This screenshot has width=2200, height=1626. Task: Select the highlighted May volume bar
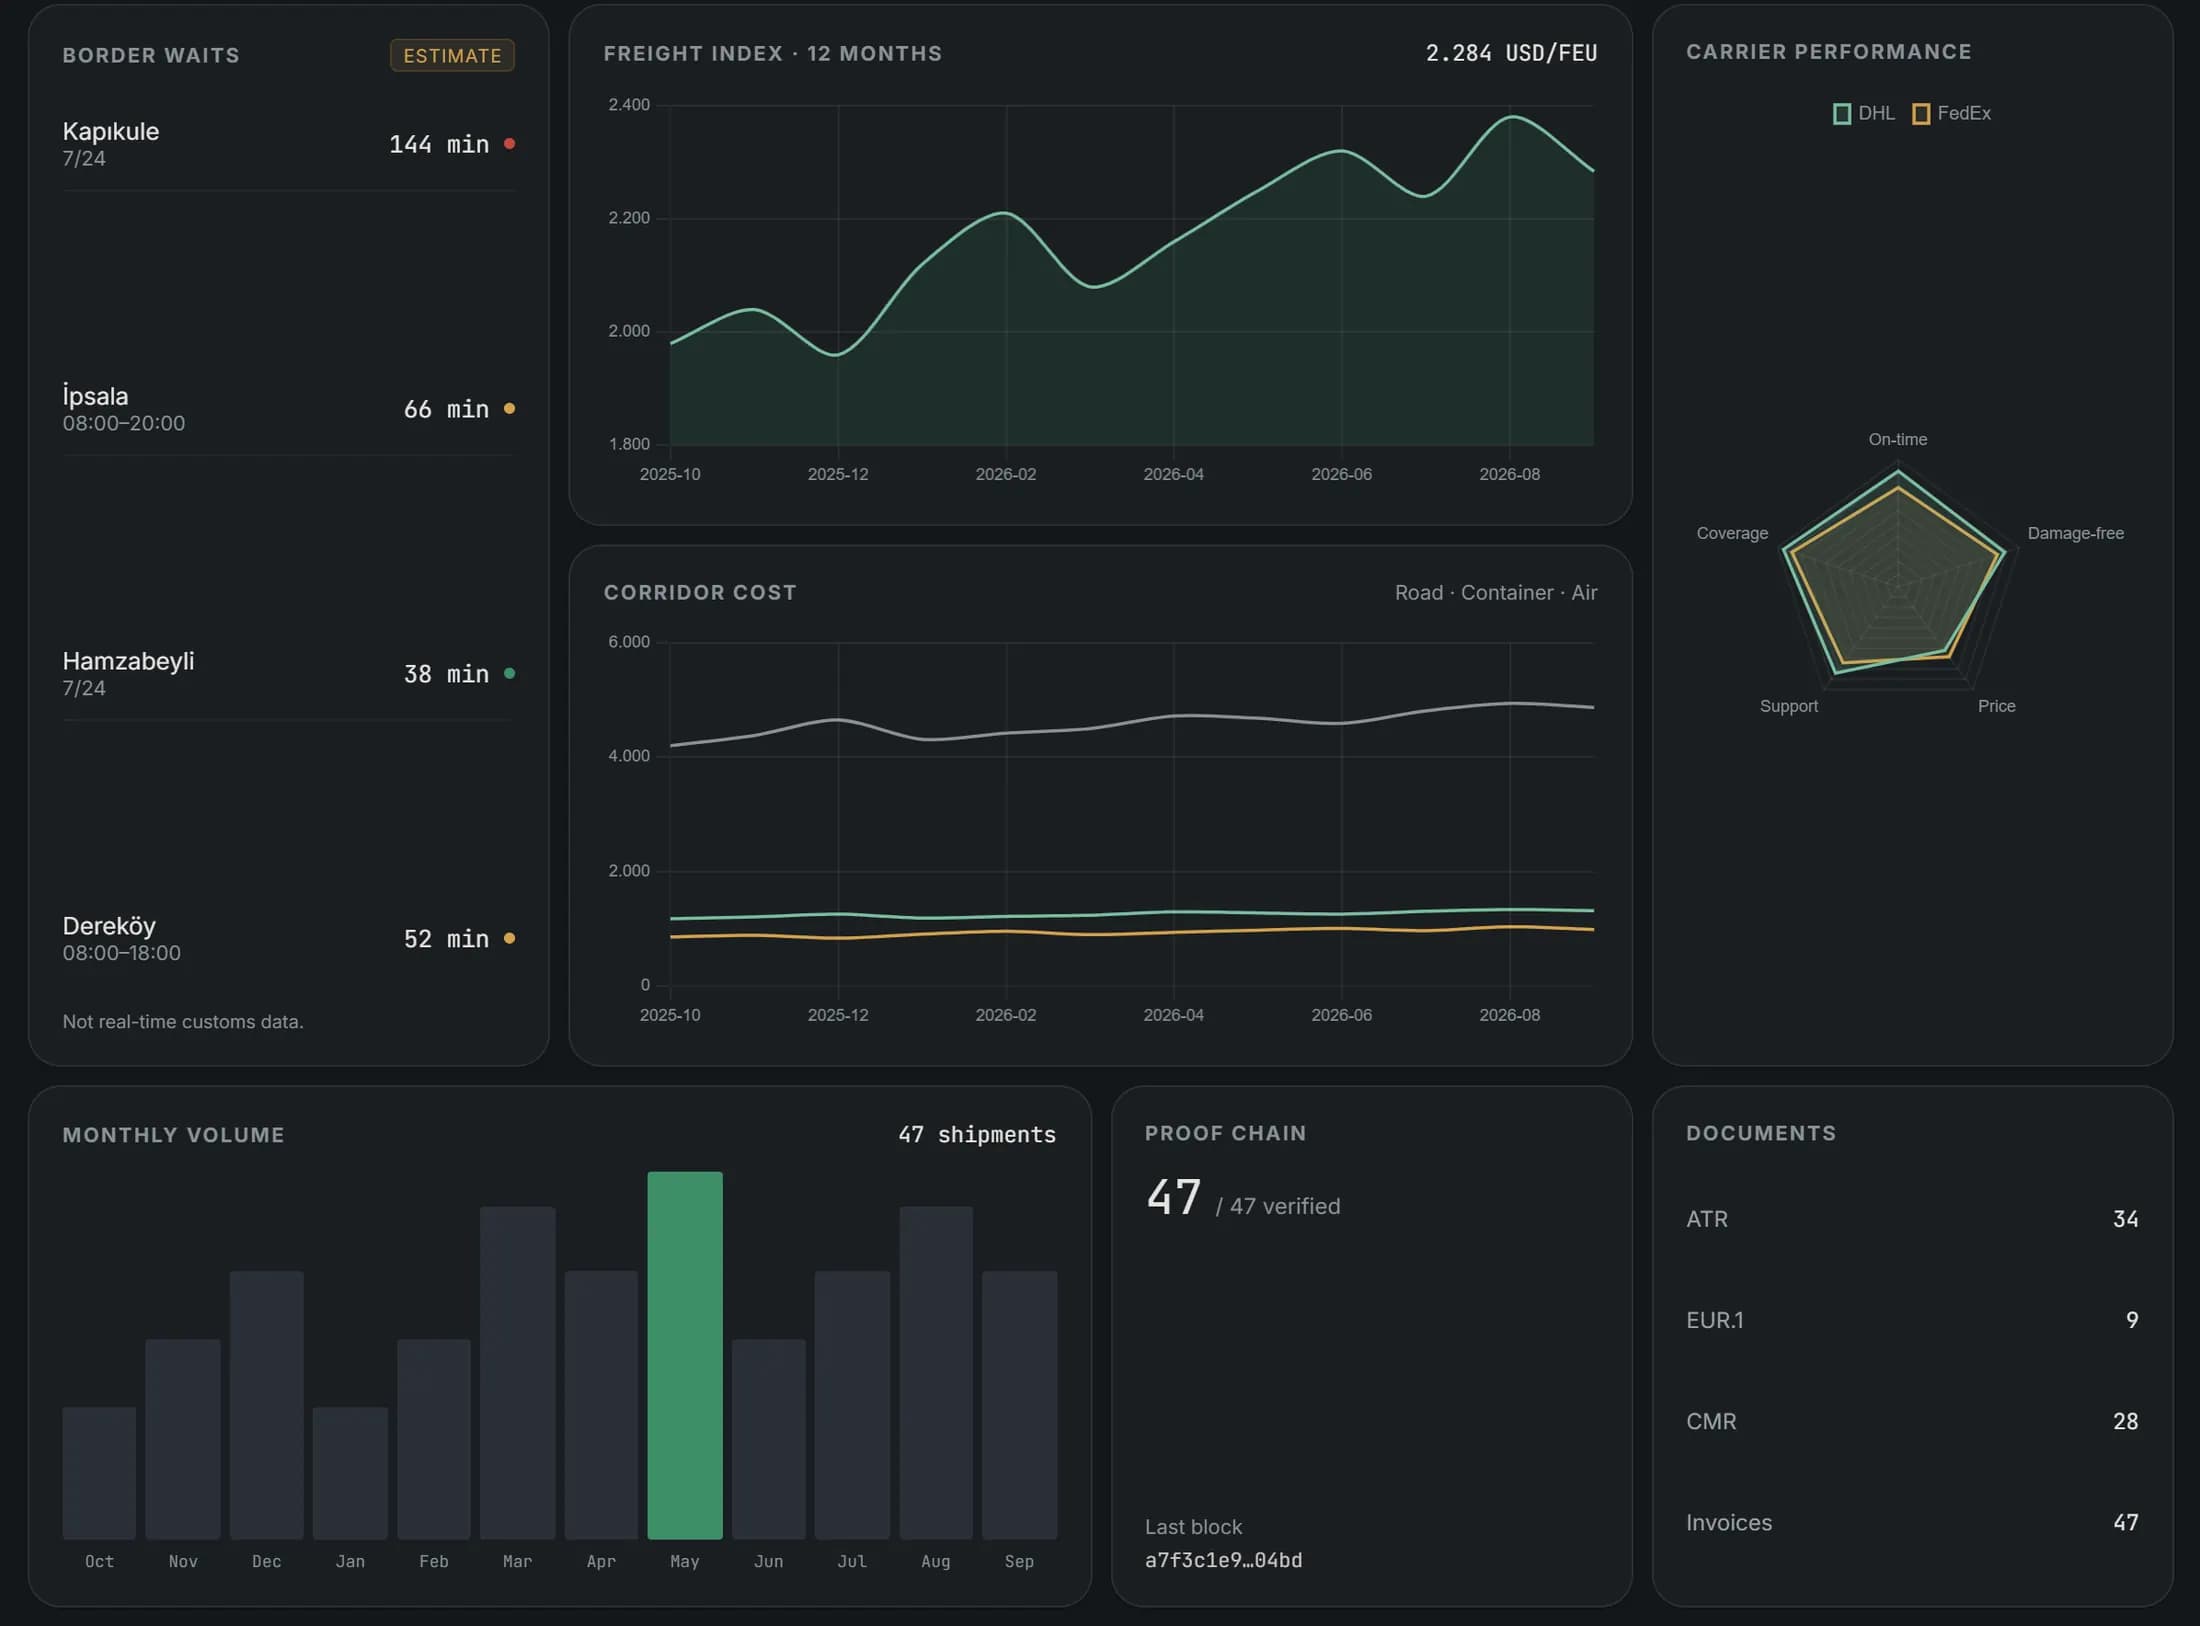pos(685,1355)
